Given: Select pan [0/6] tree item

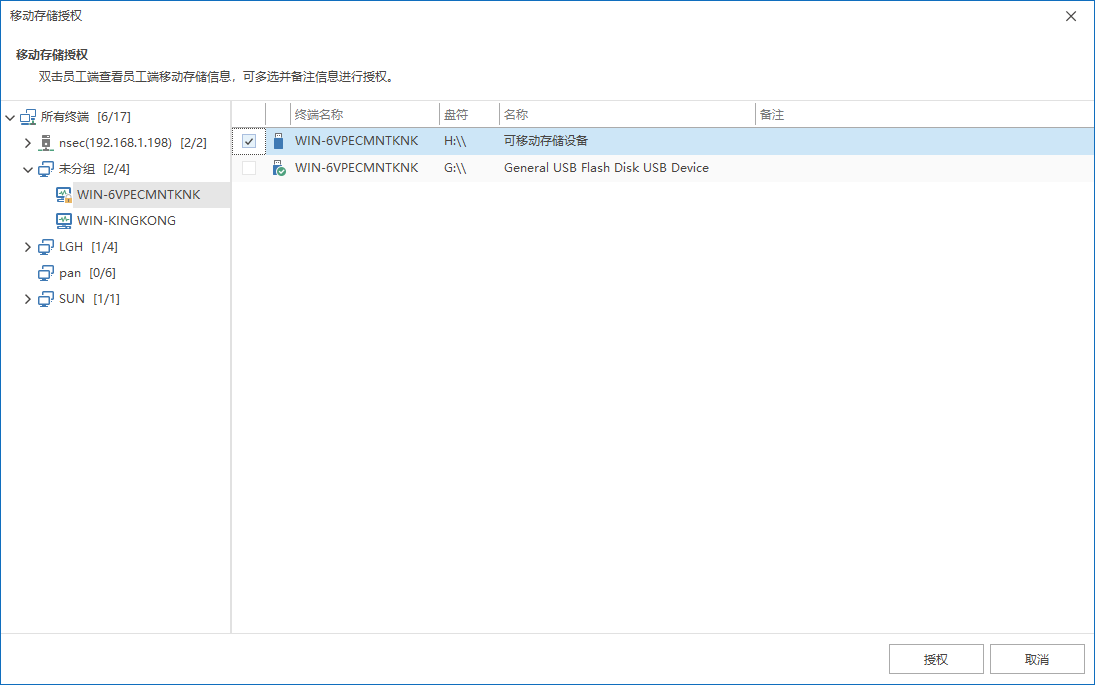Looking at the screenshot, I should pos(87,273).
